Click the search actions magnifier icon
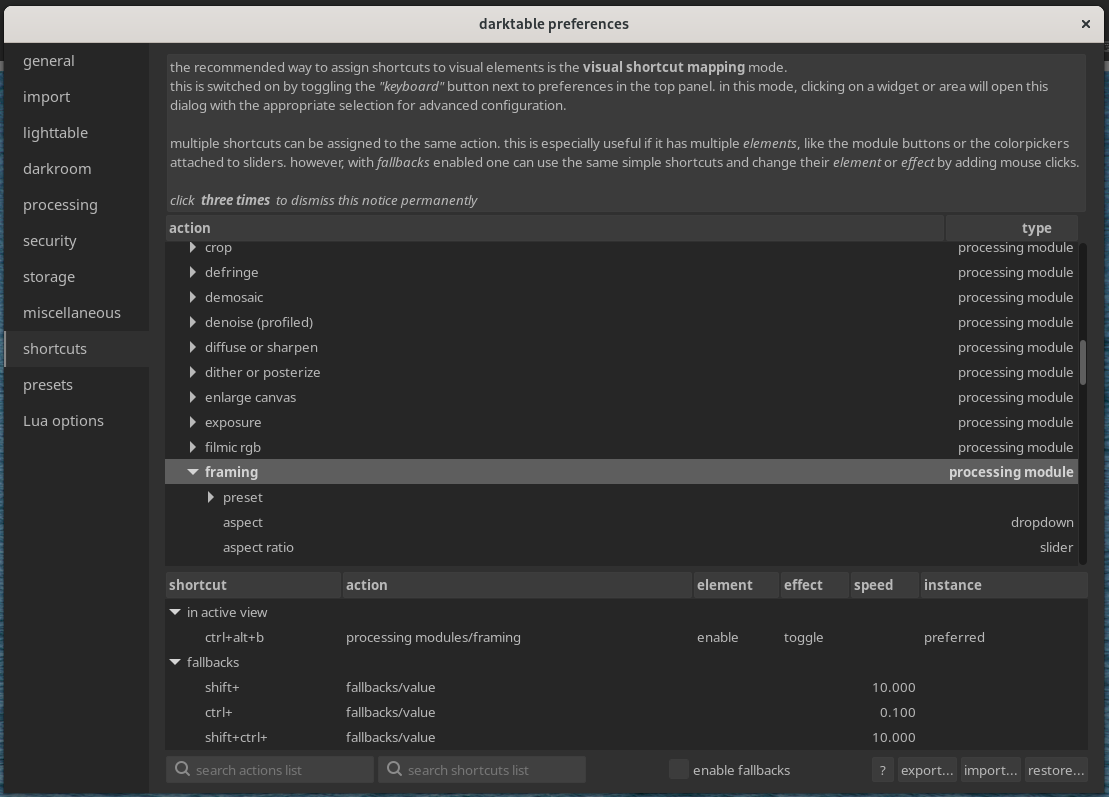The width and height of the screenshot is (1109, 797). (x=182, y=769)
